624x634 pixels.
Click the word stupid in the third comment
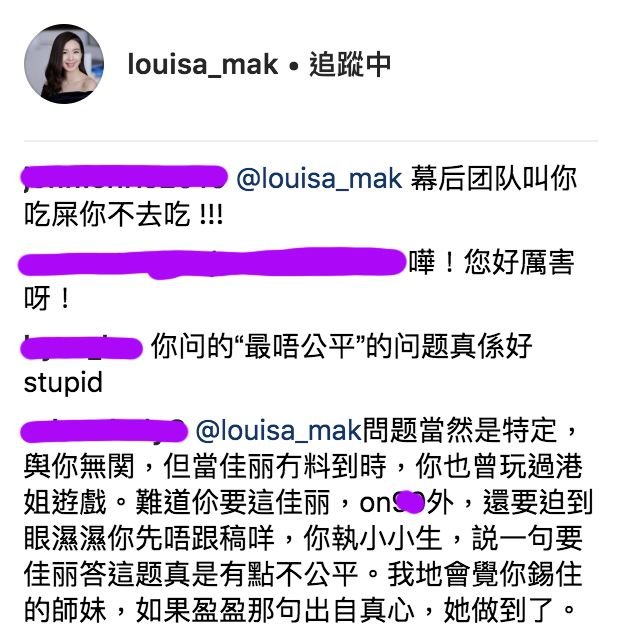tap(63, 383)
